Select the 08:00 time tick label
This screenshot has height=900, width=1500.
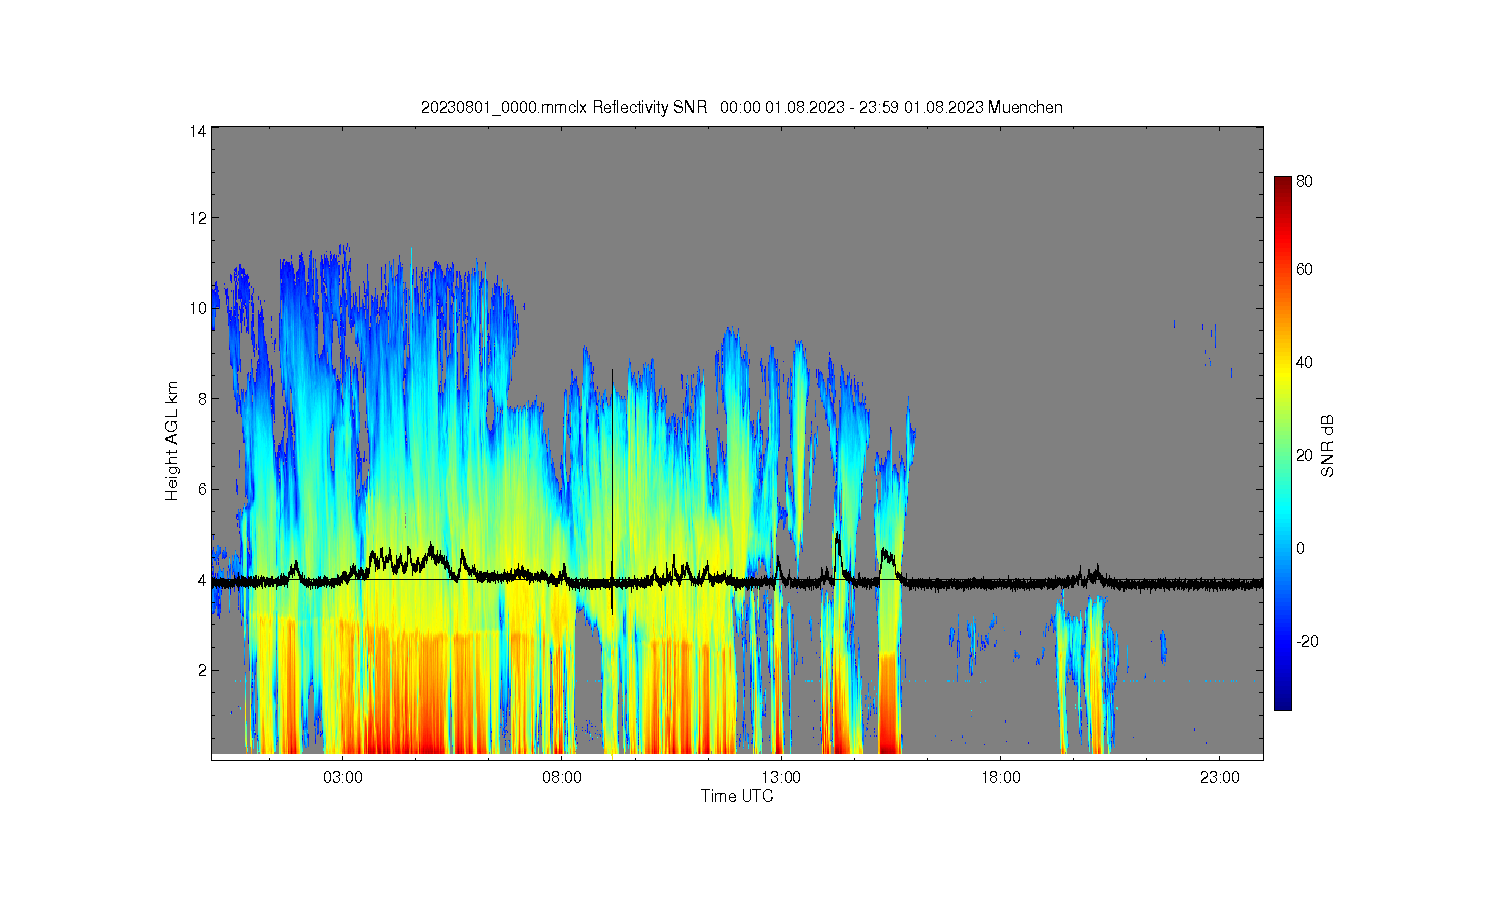click(x=562, y=777)
